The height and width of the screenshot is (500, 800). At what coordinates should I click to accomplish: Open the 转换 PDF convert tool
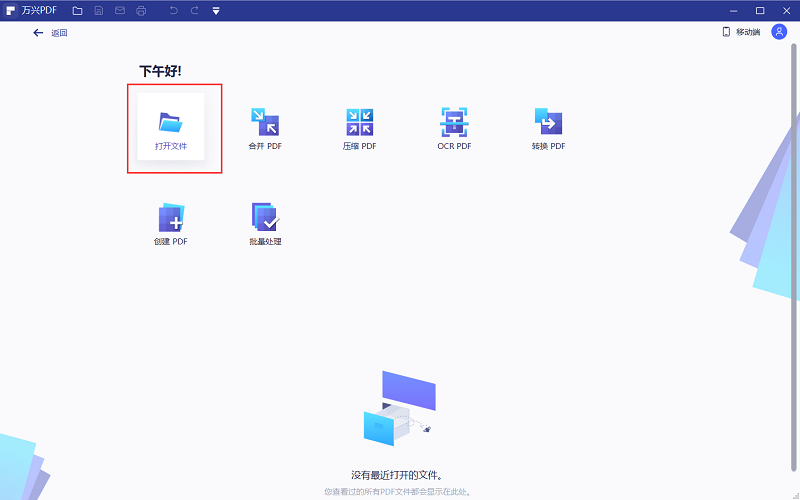tap(548, 127)
